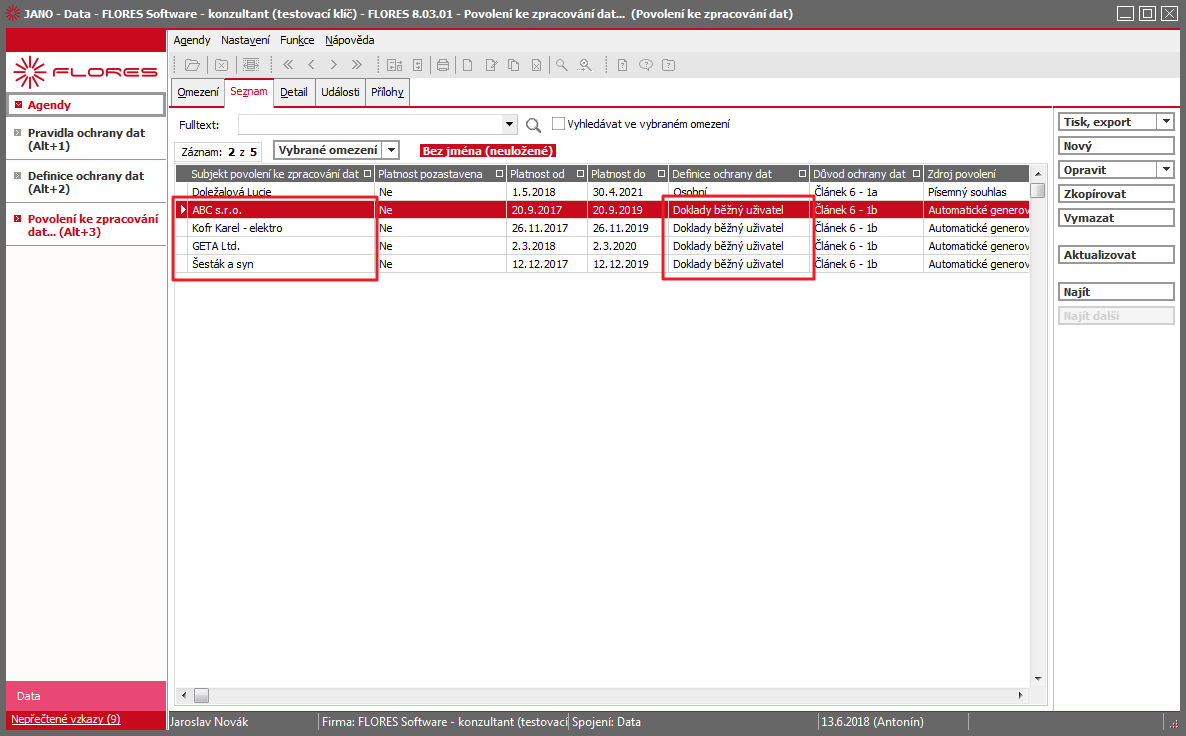
Task: Click the new blank document toolbar icon
Action: (x=468, y=65)
